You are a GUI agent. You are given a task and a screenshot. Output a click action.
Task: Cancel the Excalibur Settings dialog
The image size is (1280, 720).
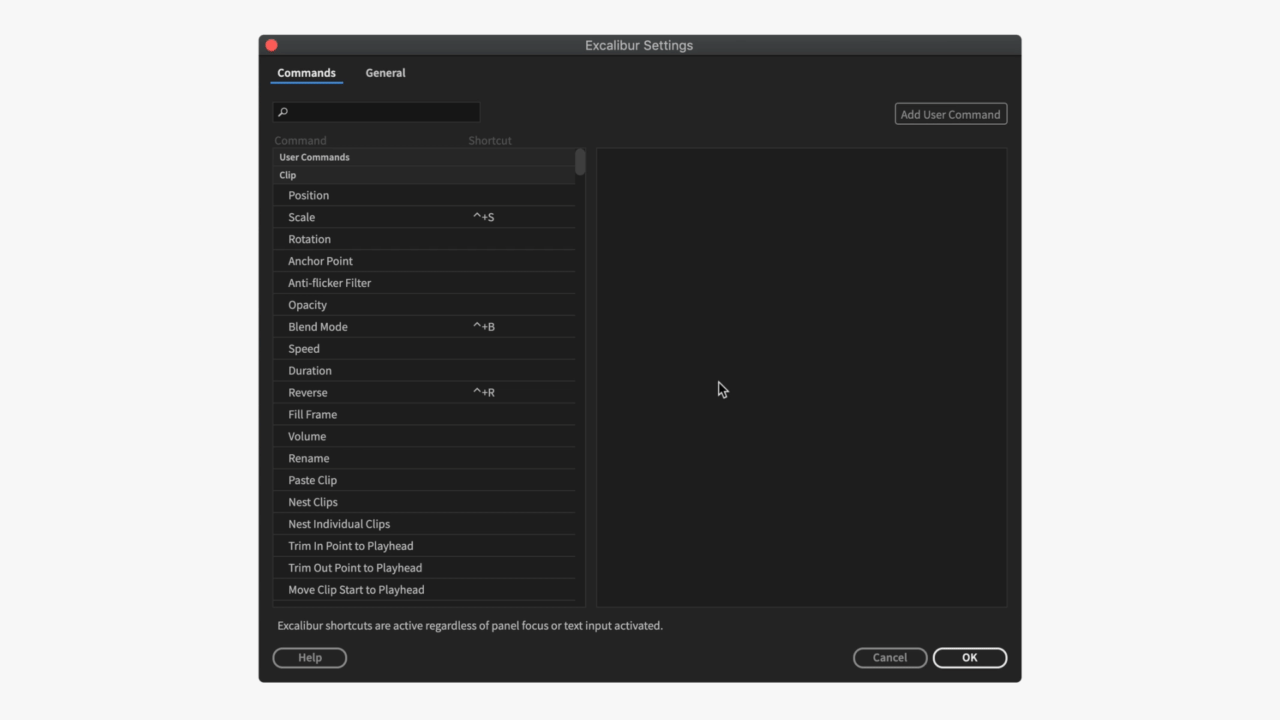click(x=890, y=657)
